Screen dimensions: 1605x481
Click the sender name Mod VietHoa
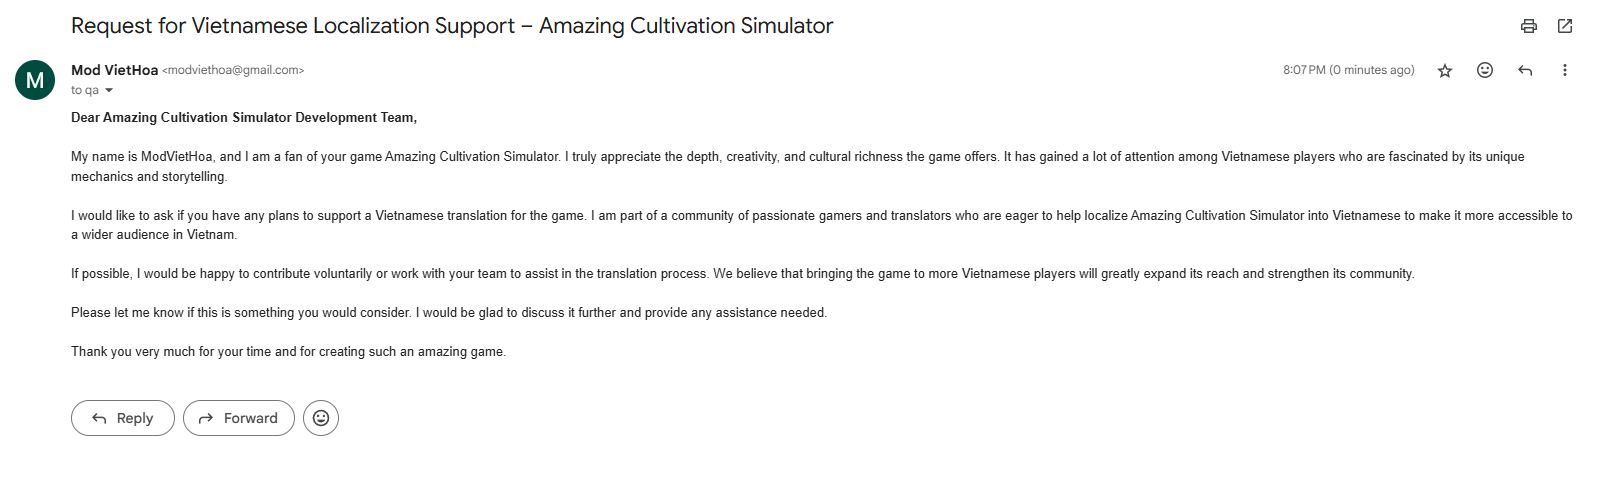(x=114, y=70)
